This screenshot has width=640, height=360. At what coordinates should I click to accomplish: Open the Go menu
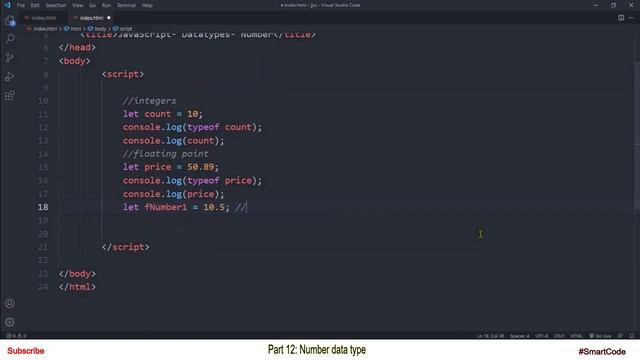(93, 5)
